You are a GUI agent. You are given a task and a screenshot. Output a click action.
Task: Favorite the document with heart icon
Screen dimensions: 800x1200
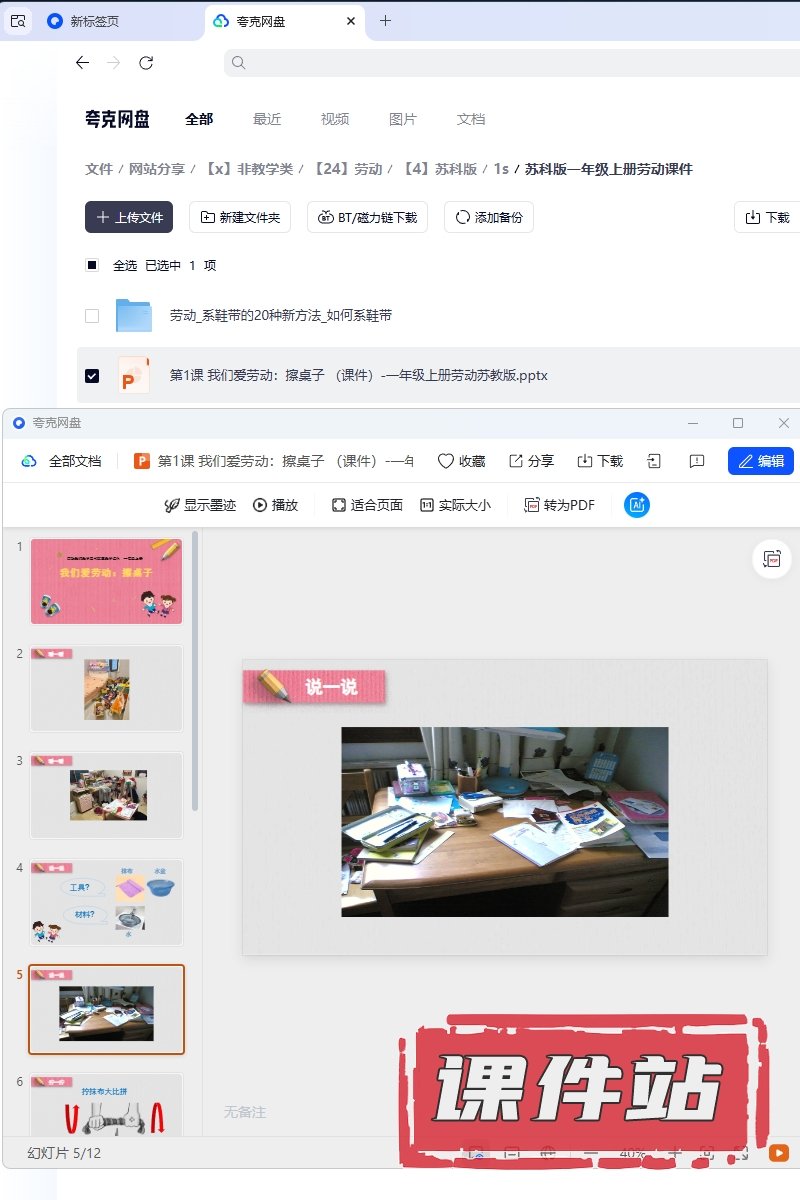click(461, 461)
